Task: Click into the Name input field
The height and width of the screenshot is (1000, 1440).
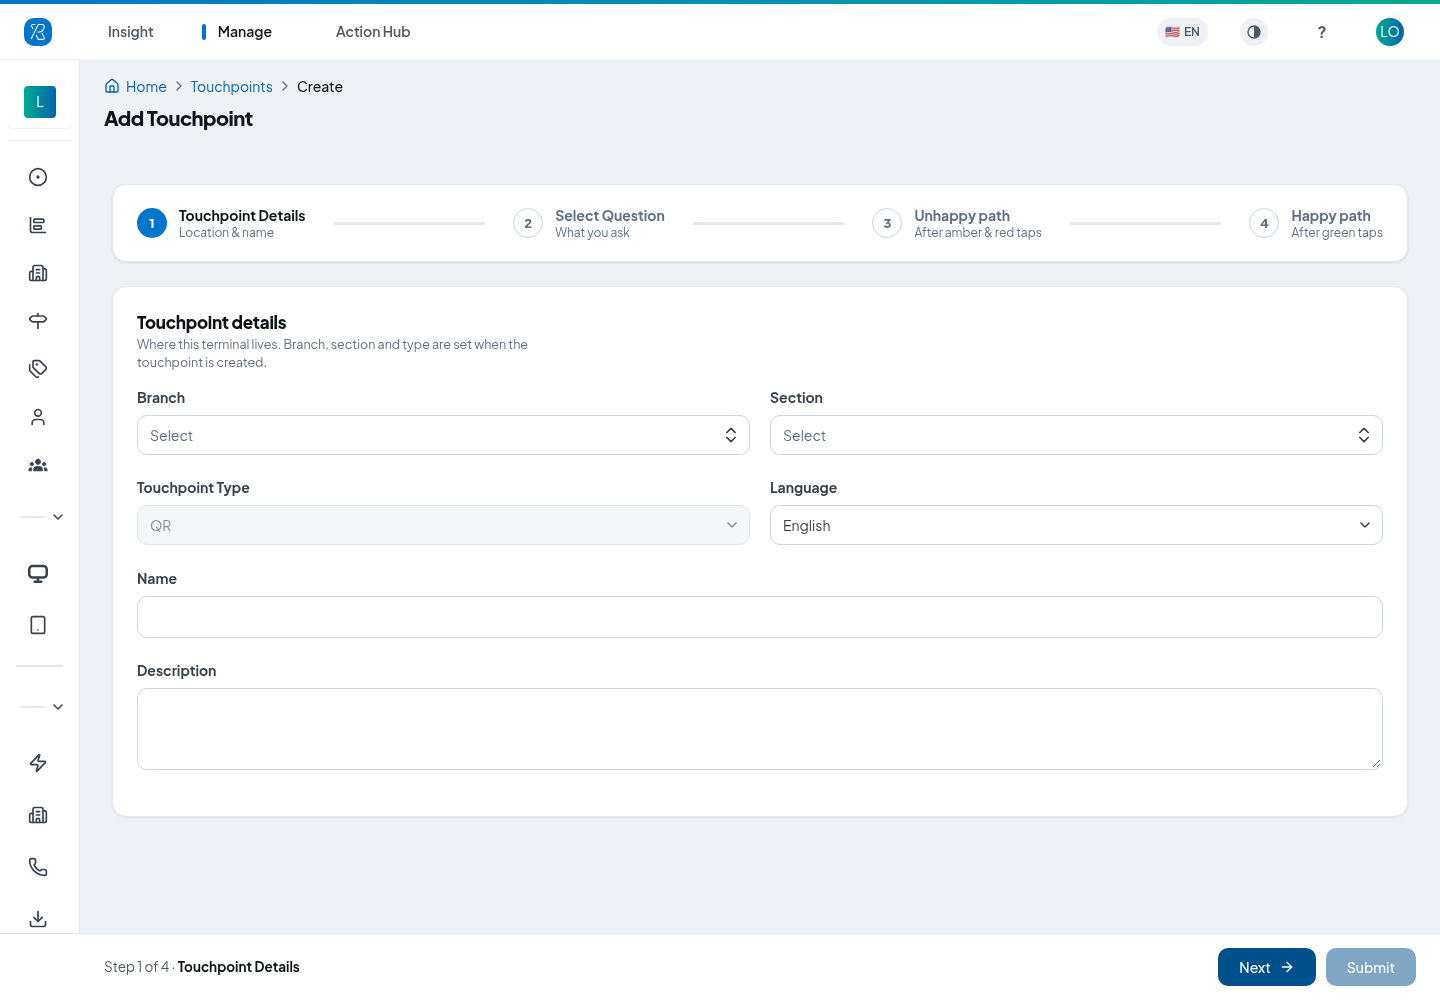Action: pos(760,617)
